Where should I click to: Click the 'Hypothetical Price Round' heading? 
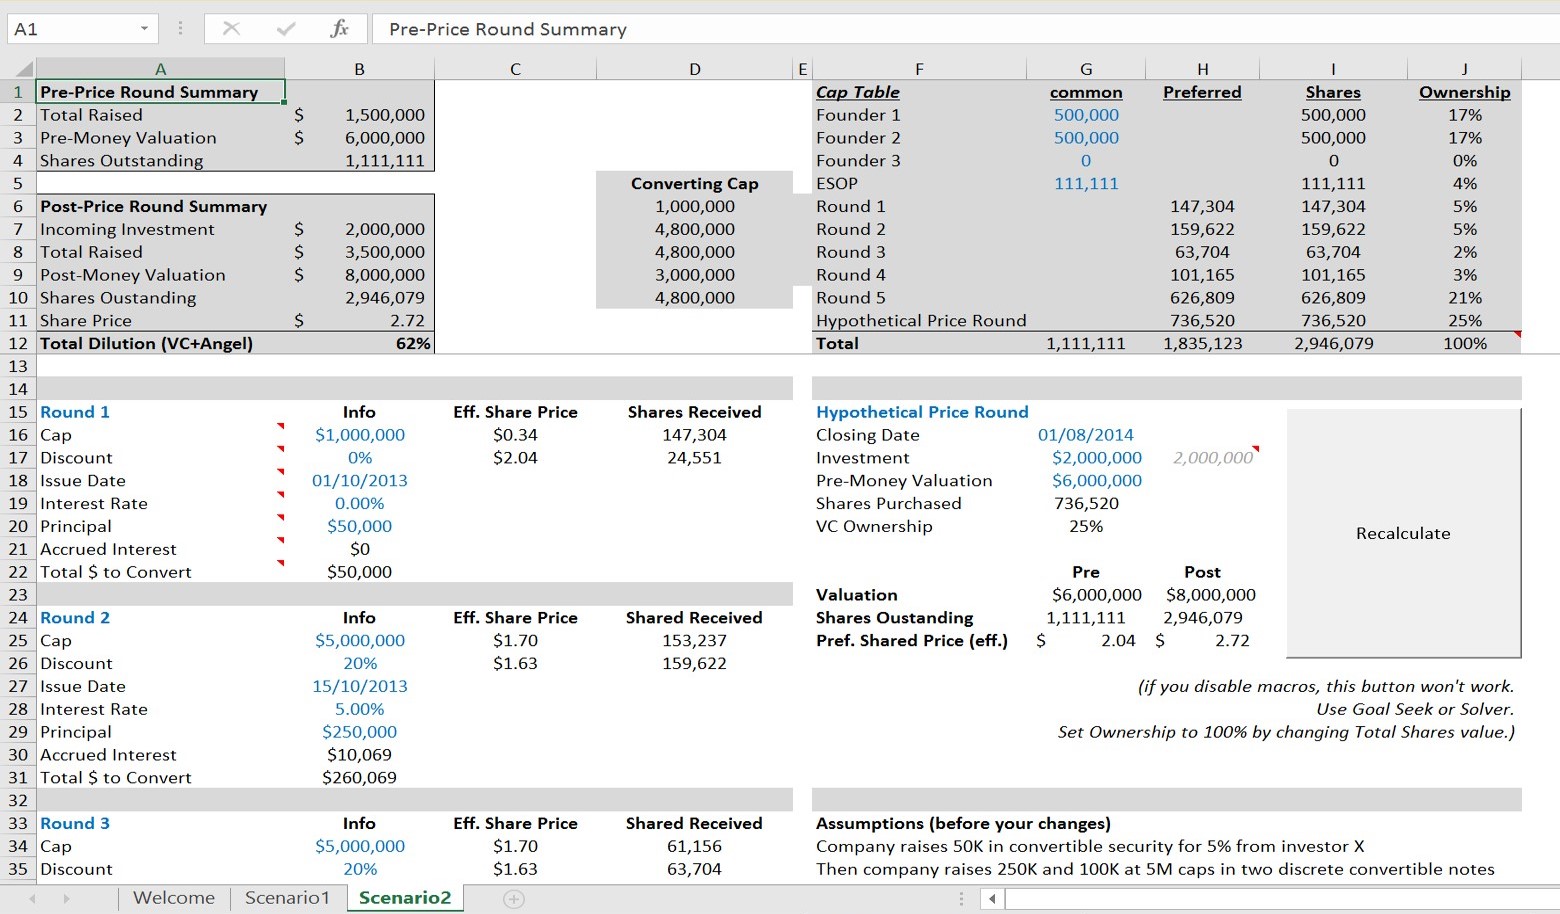(922, 412)
